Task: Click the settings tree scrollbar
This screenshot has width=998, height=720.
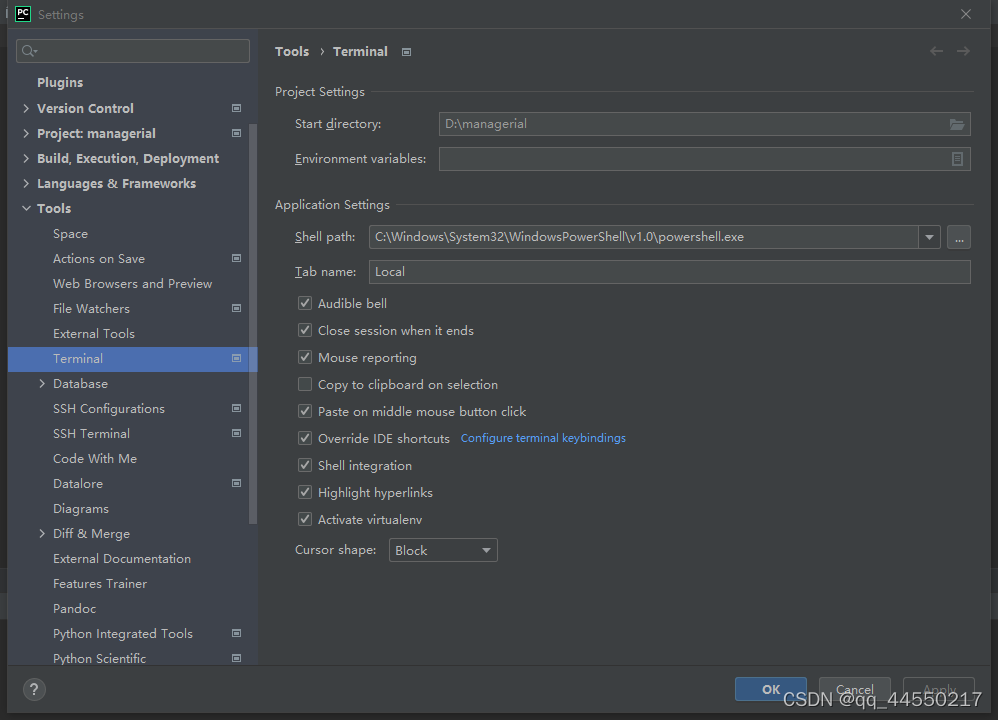Action: pyautogui.click(x=253, y=323)
